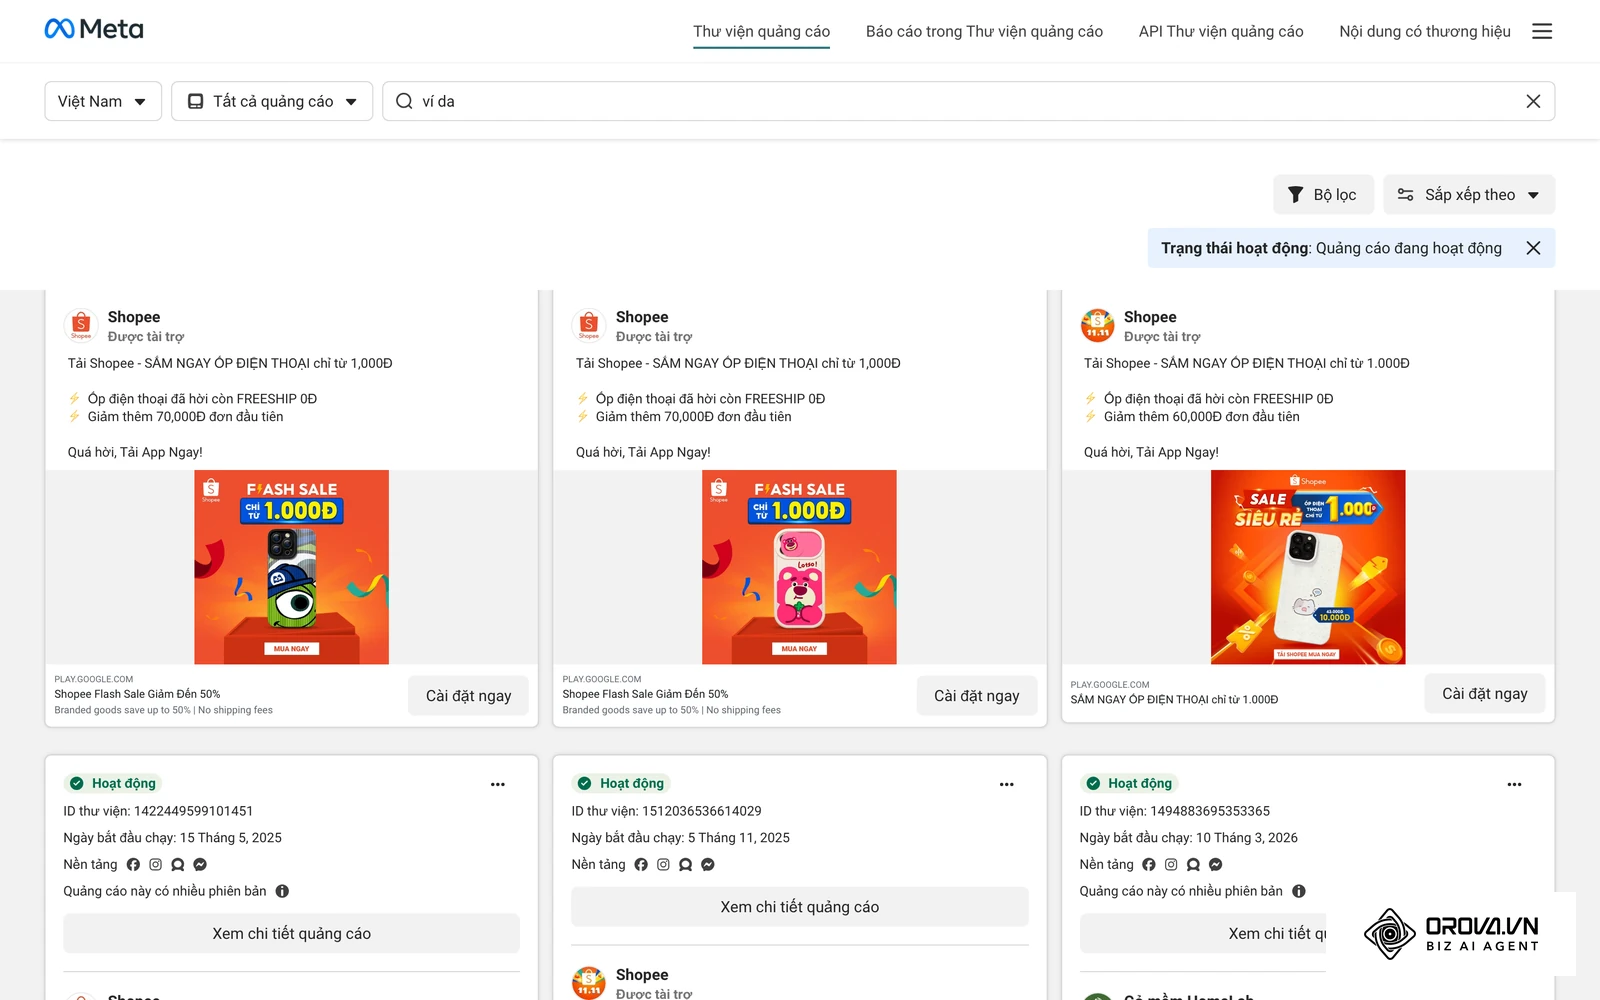Click Cài đặt ngay on the Sale Siêu Rẻ ad
This screenshot has height=1000, width=1600.
pos(1485,694)
